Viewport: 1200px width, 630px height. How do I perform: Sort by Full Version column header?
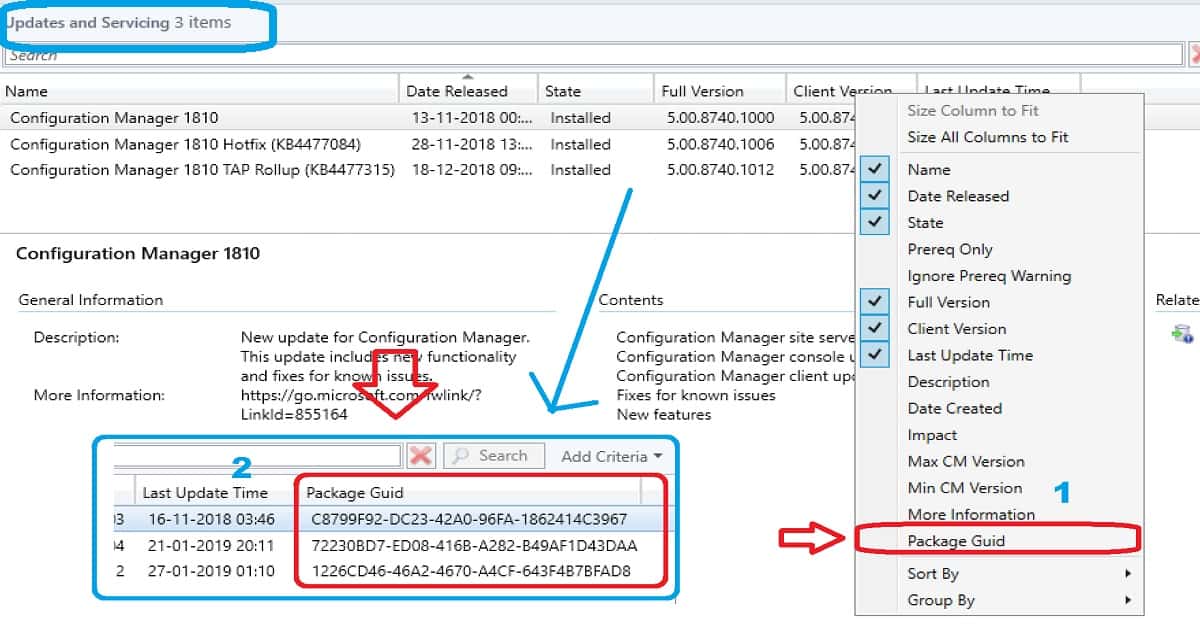coord(720,91)
